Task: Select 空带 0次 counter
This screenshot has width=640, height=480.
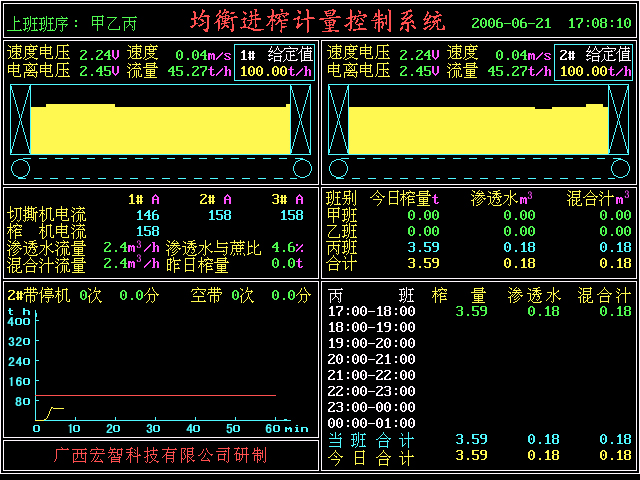Action: (222, 295)
